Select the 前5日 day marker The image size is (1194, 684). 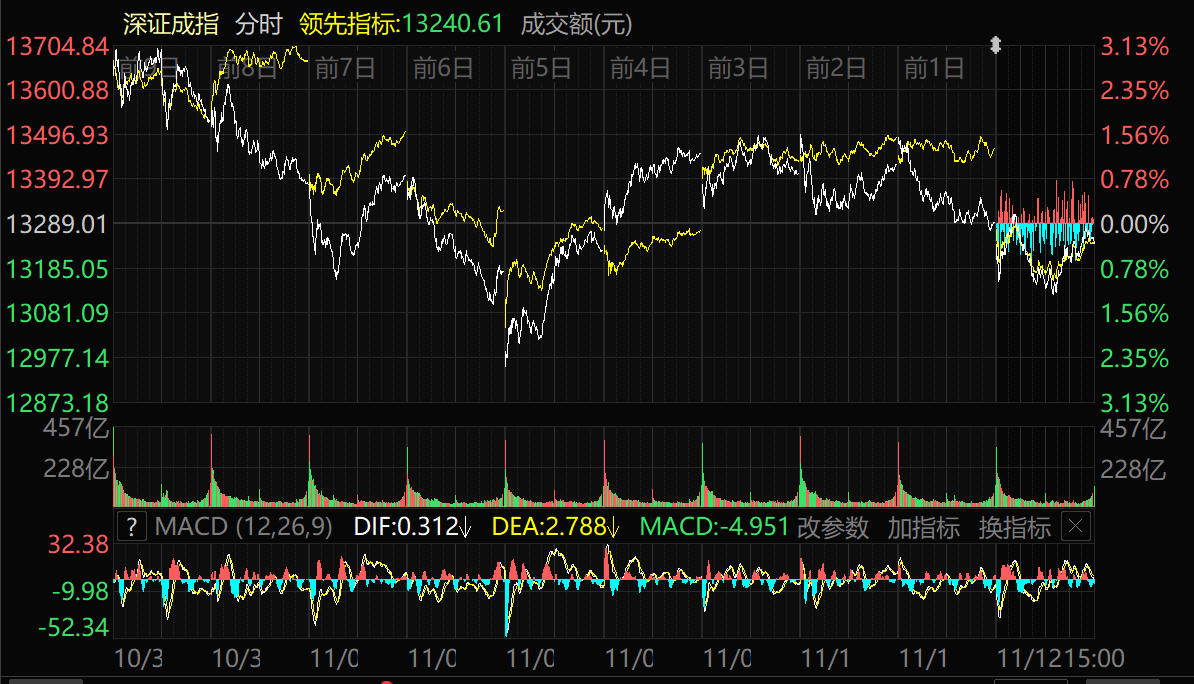tap(540, 68)
